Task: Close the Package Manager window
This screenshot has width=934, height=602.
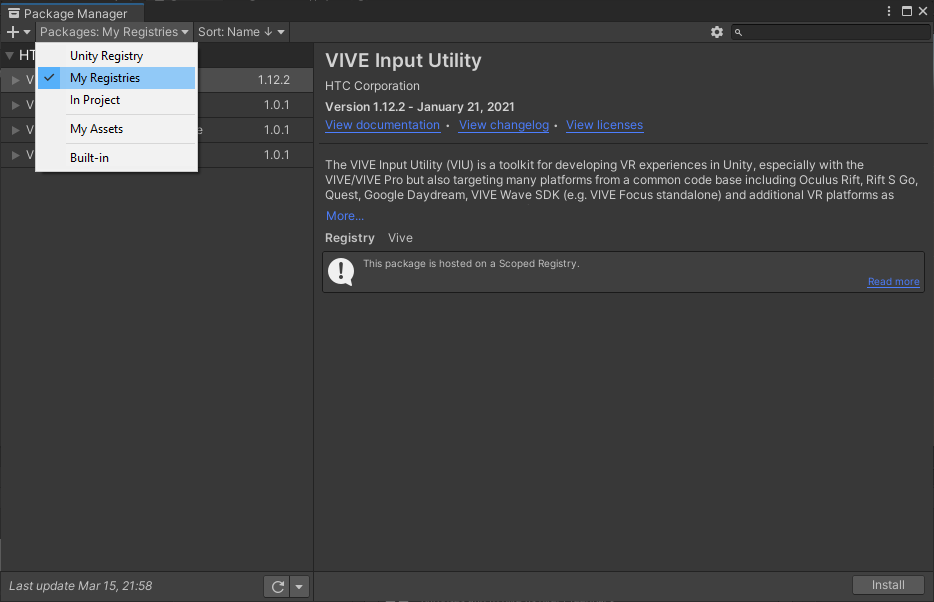Action: 923,11
